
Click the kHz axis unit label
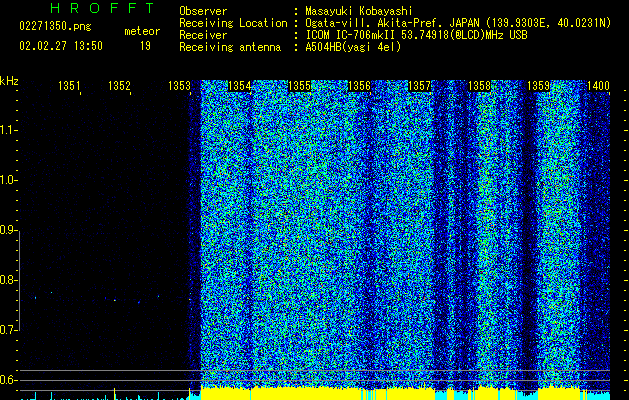pos(9,81)
